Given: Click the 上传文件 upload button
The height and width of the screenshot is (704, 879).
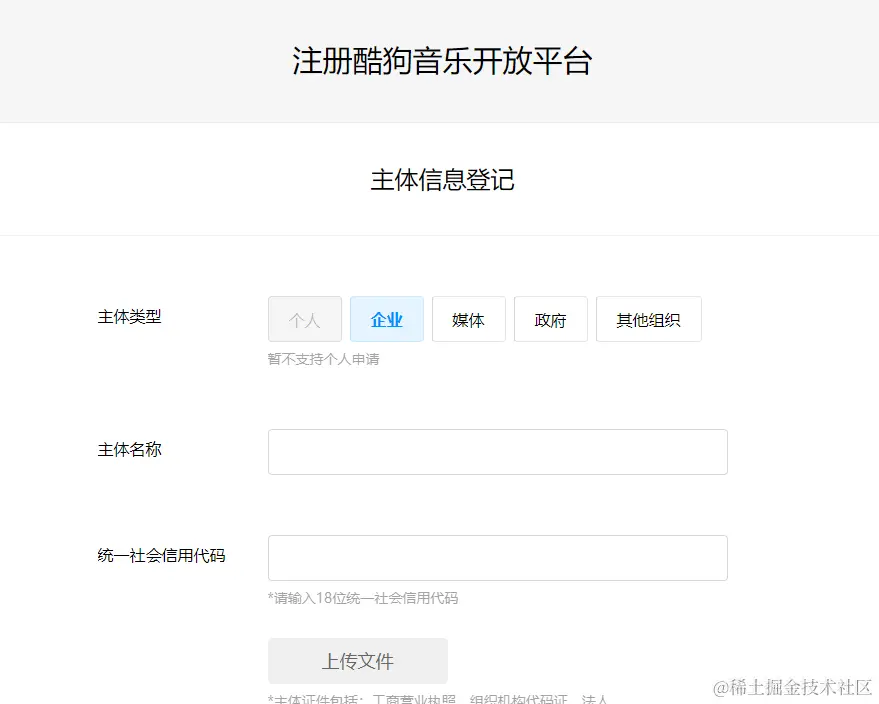Looking at the screenshot, I should [357, 660].
